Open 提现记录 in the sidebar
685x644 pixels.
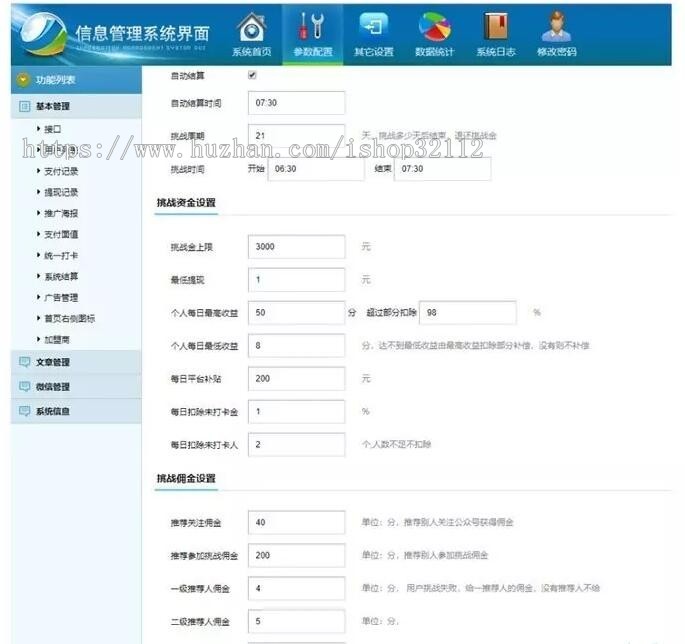[61, 192]
